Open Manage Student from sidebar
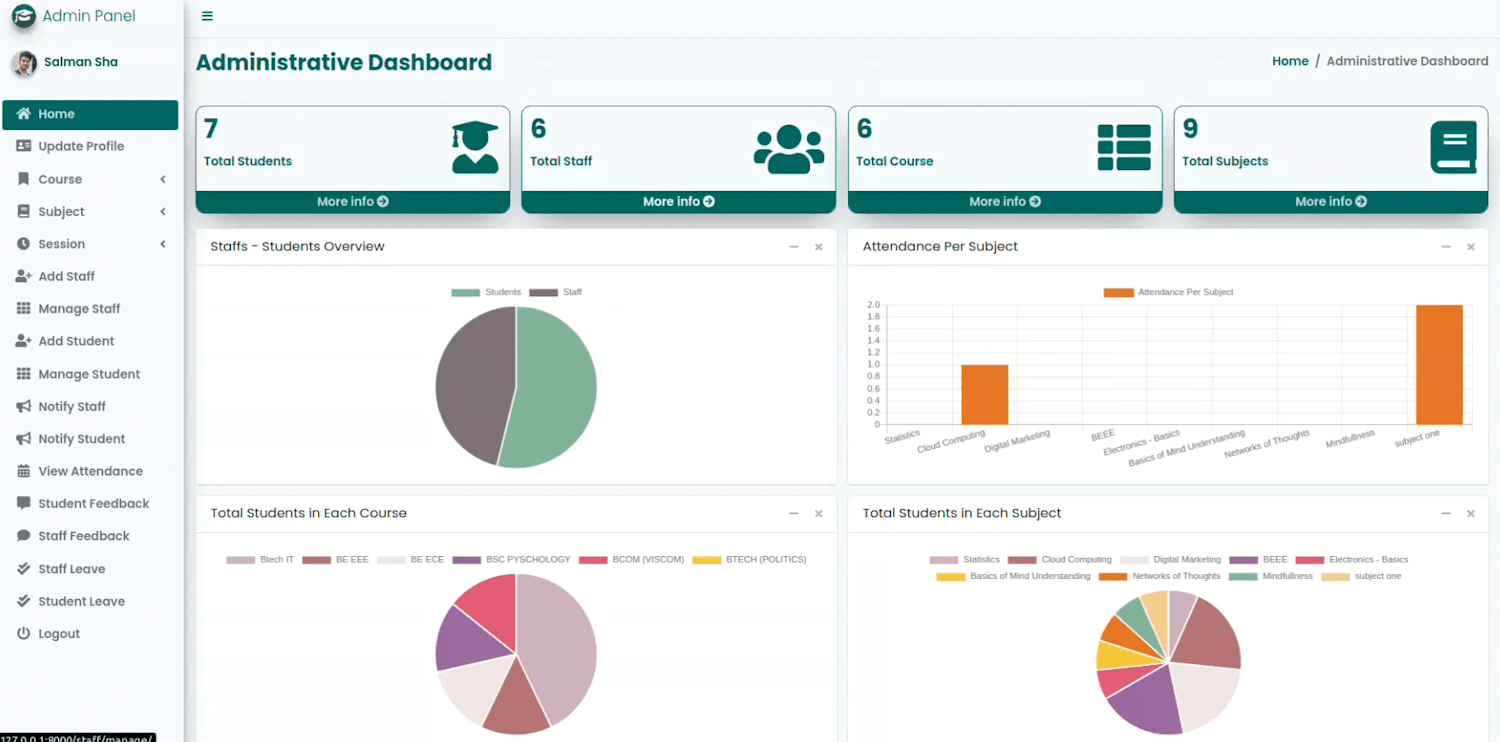 pos(90,374)
